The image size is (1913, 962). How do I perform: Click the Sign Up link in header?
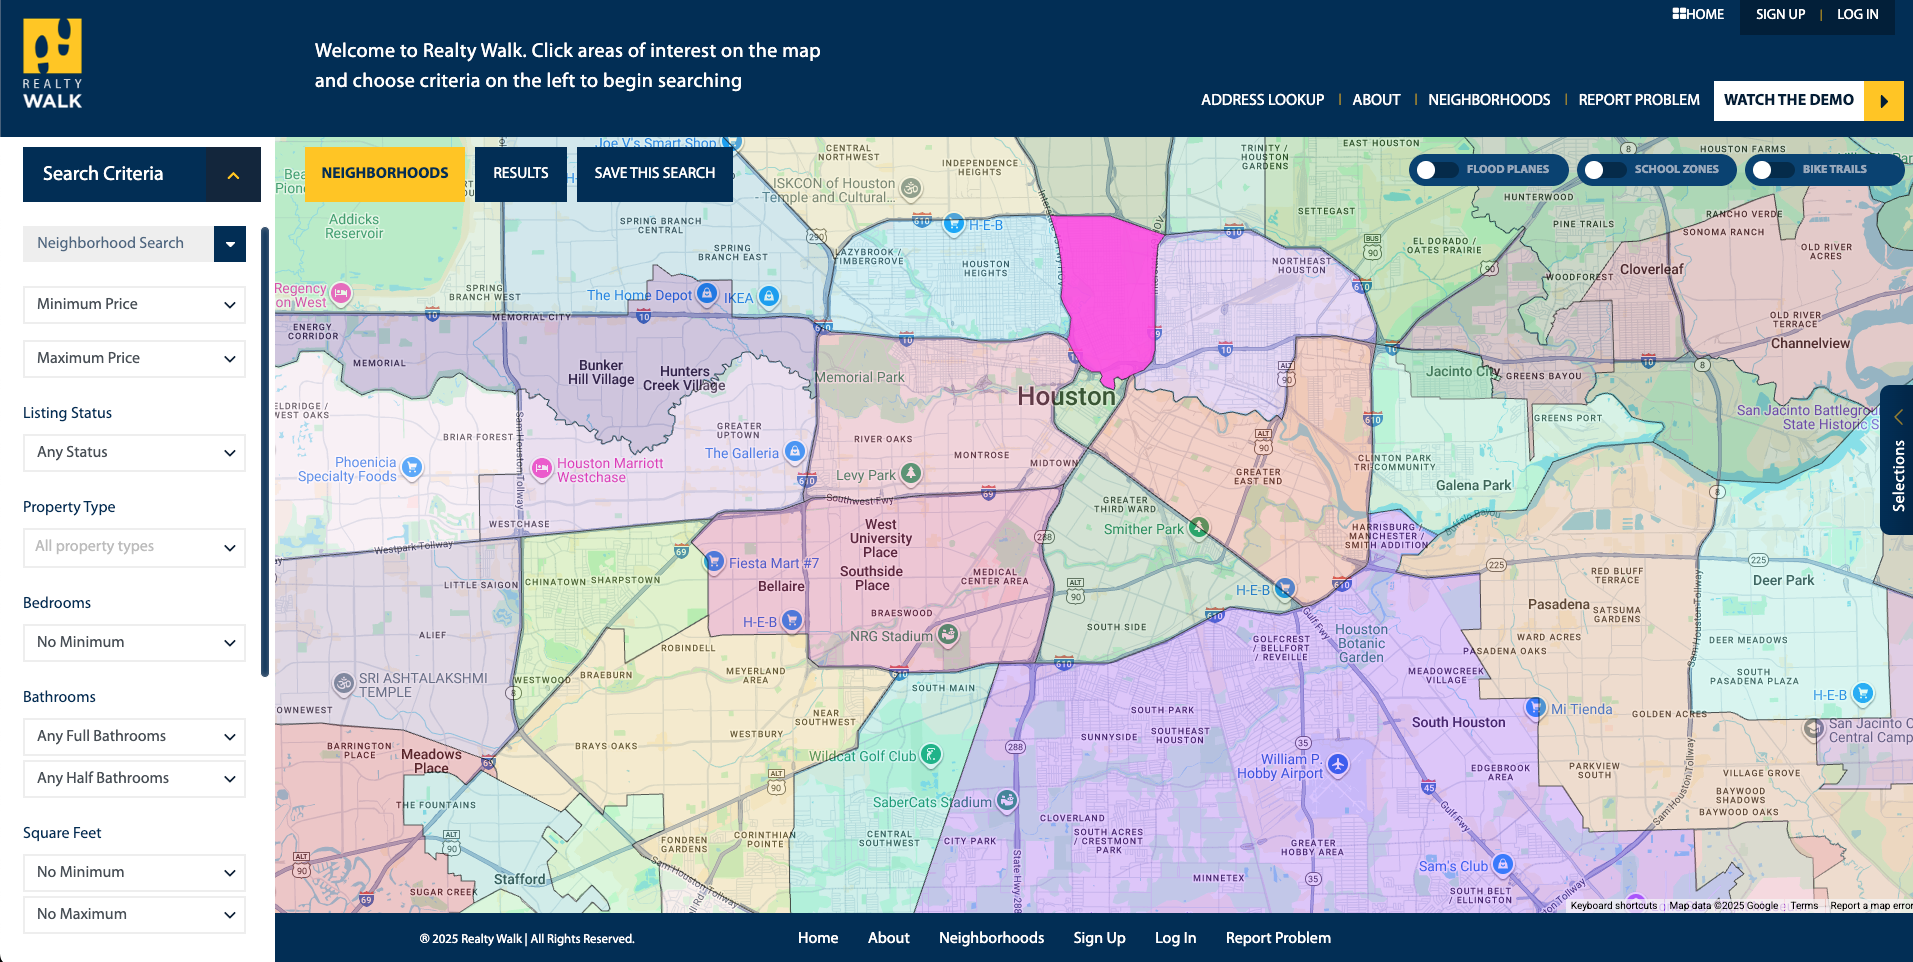(1780, 15)
